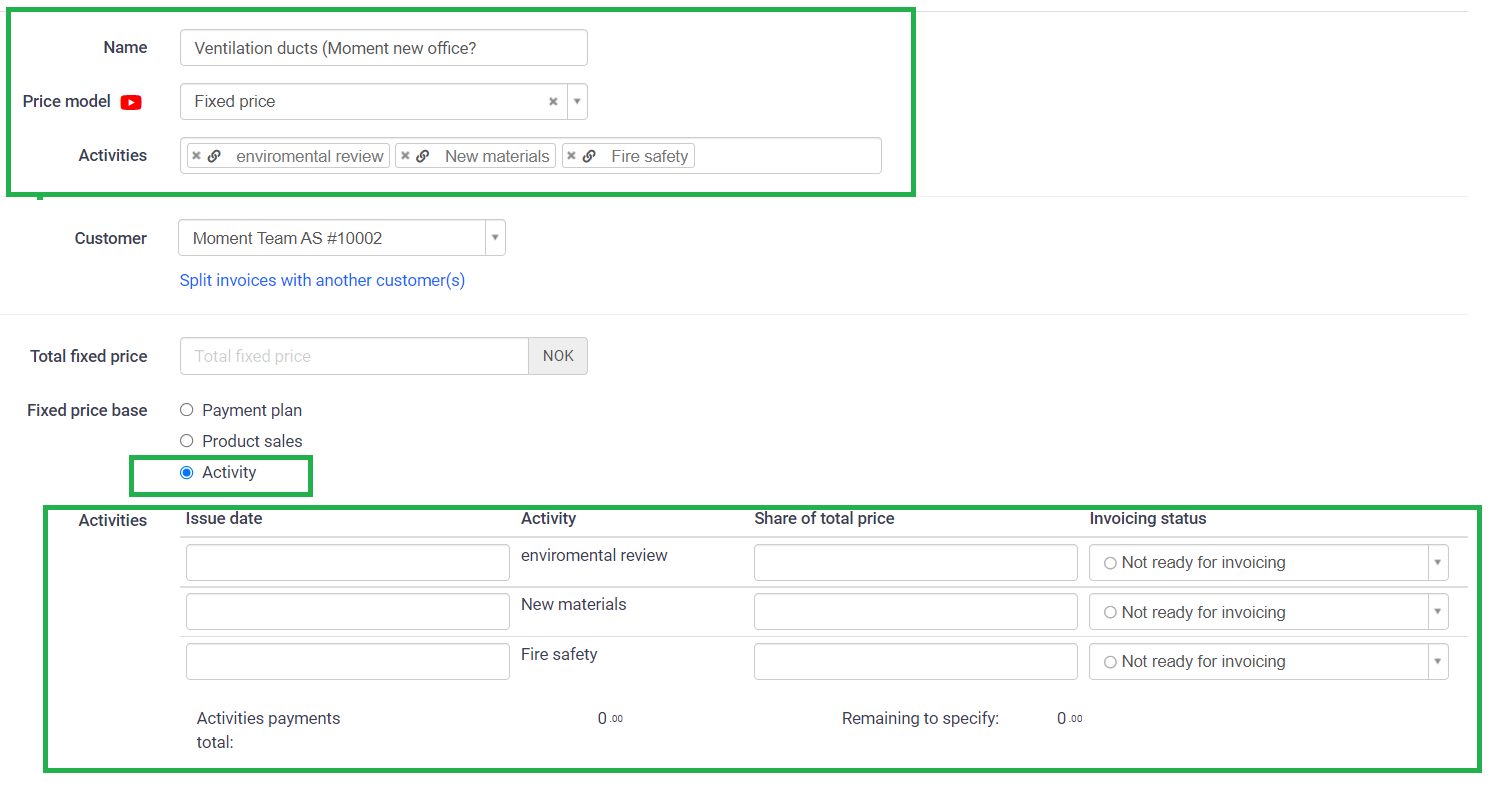This screenshot has height=800, width=1502.
Task: Remove the enviromental review activity tag
Action: [196, 156]
